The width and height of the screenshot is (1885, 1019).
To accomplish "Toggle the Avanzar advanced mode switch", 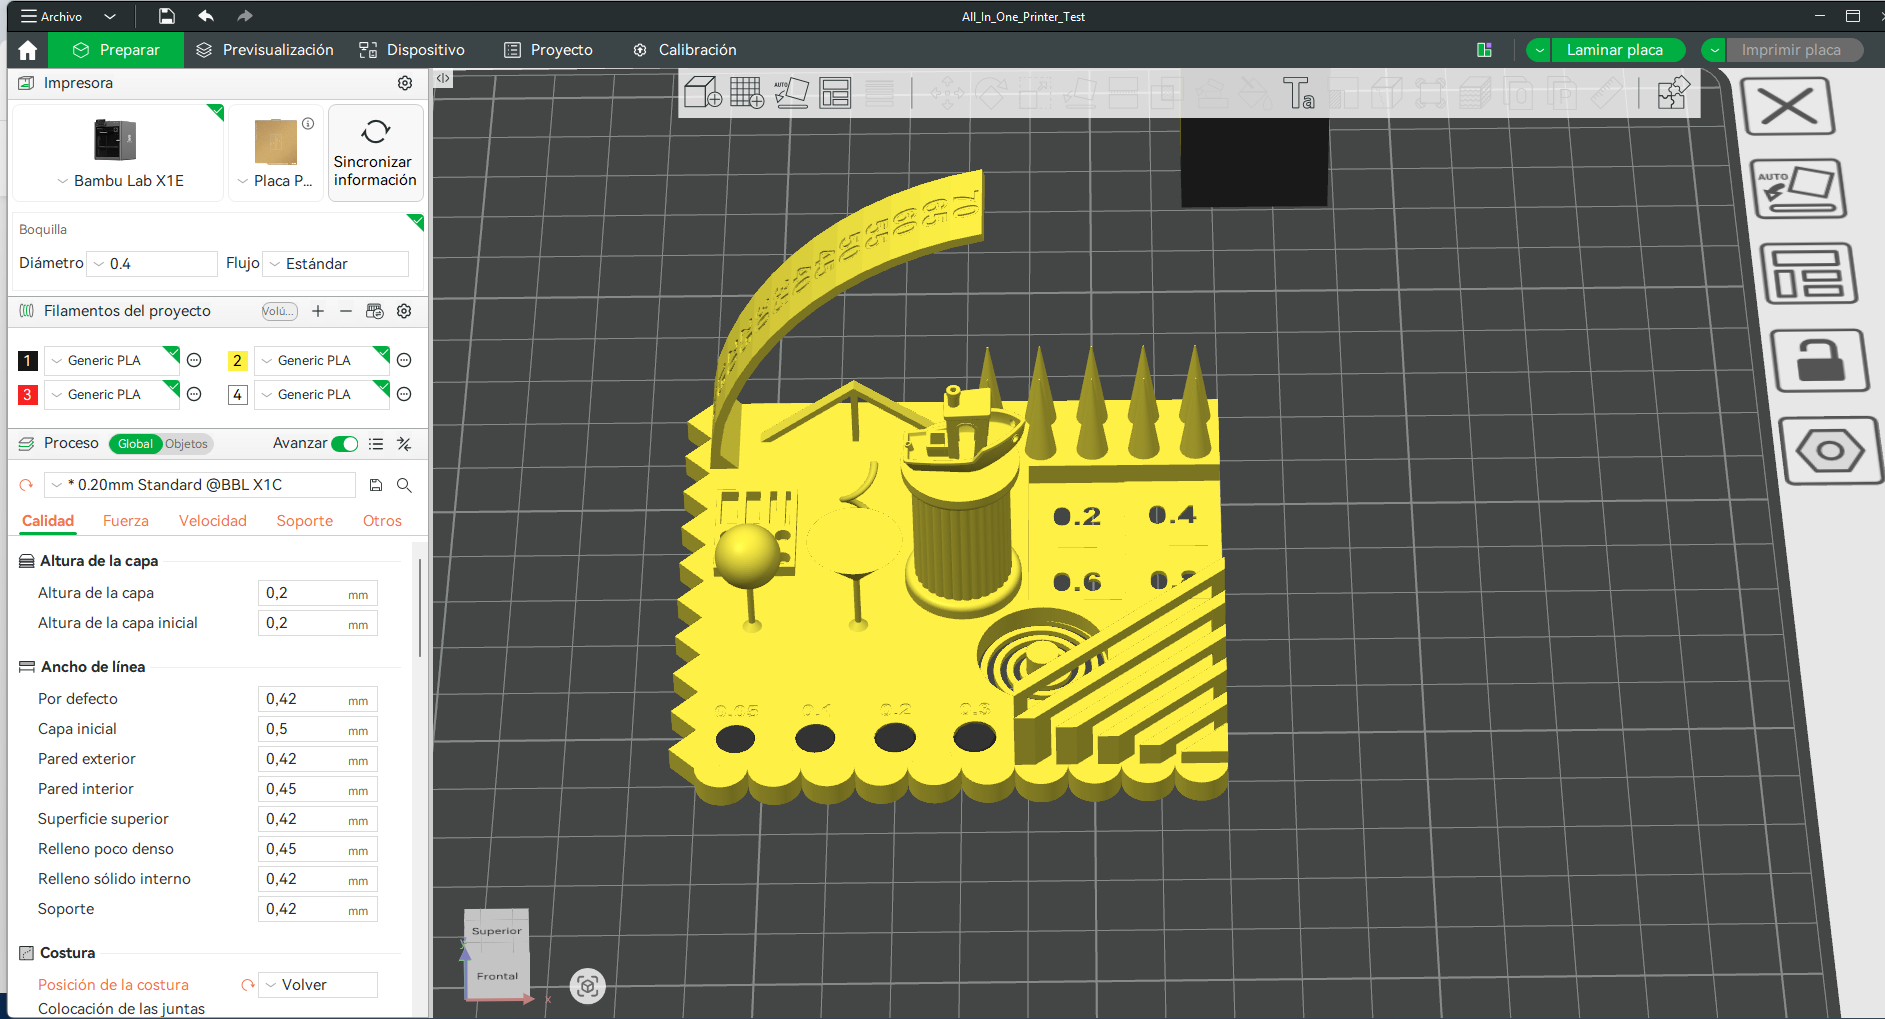I will point(345,444).
